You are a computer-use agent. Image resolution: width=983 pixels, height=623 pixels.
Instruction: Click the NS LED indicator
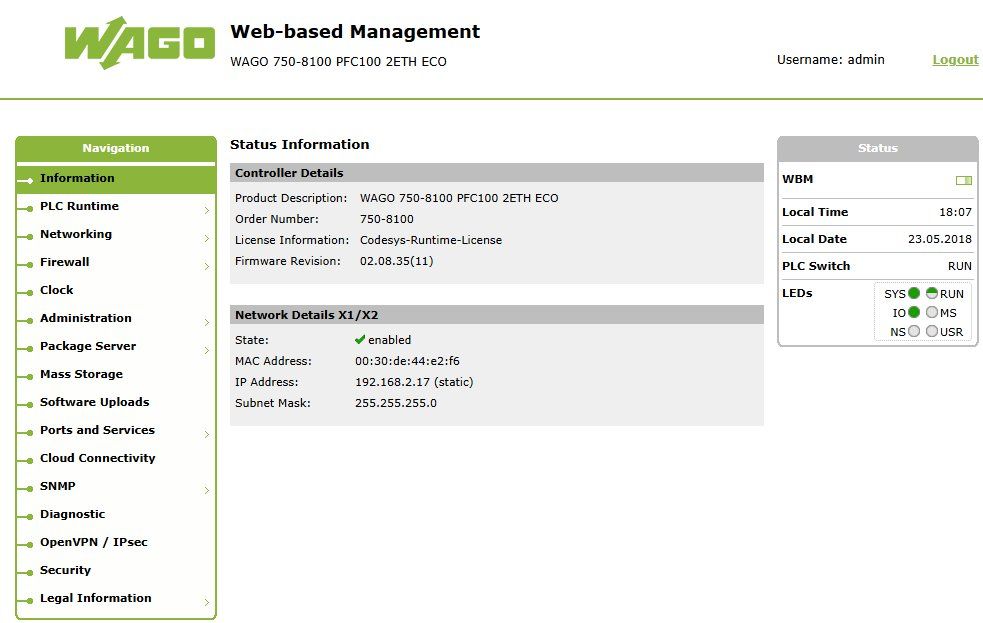pos(914,331)
